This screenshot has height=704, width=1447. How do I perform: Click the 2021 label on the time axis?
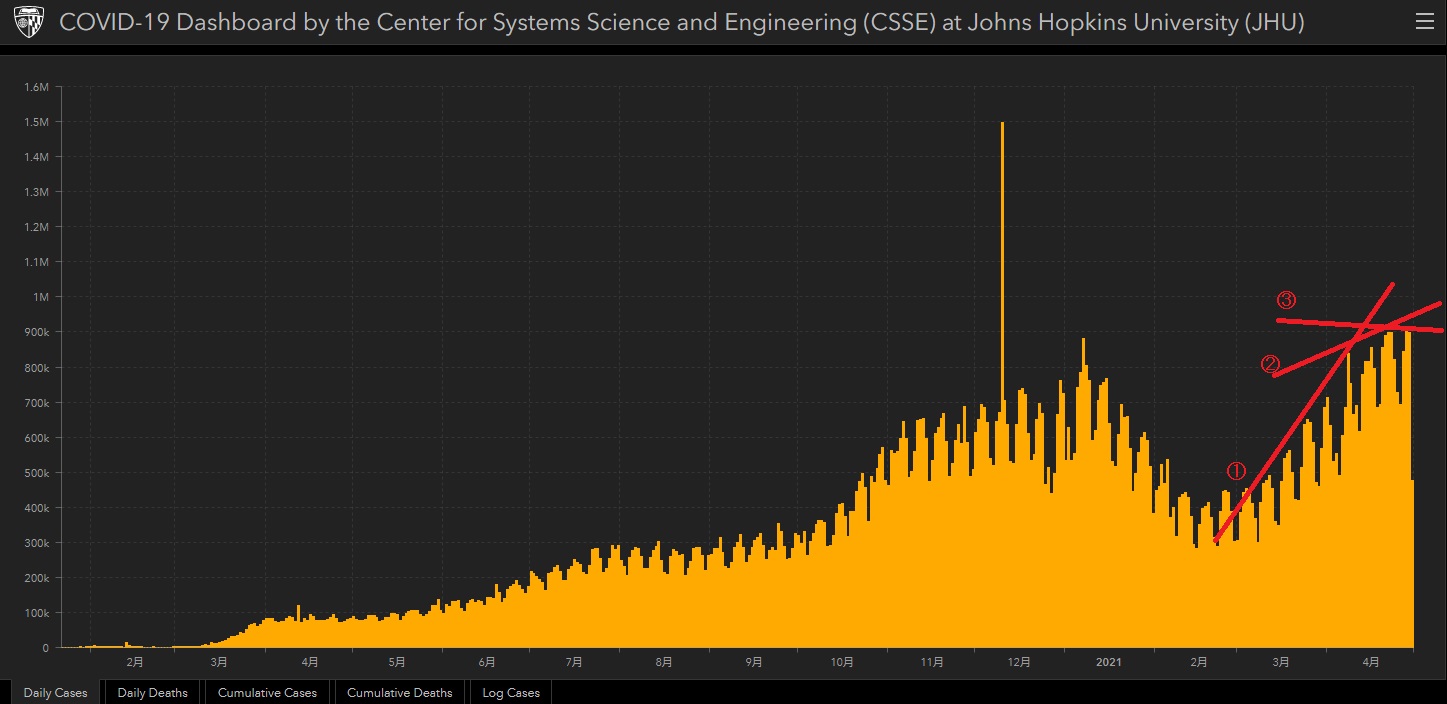point(1108,662)
